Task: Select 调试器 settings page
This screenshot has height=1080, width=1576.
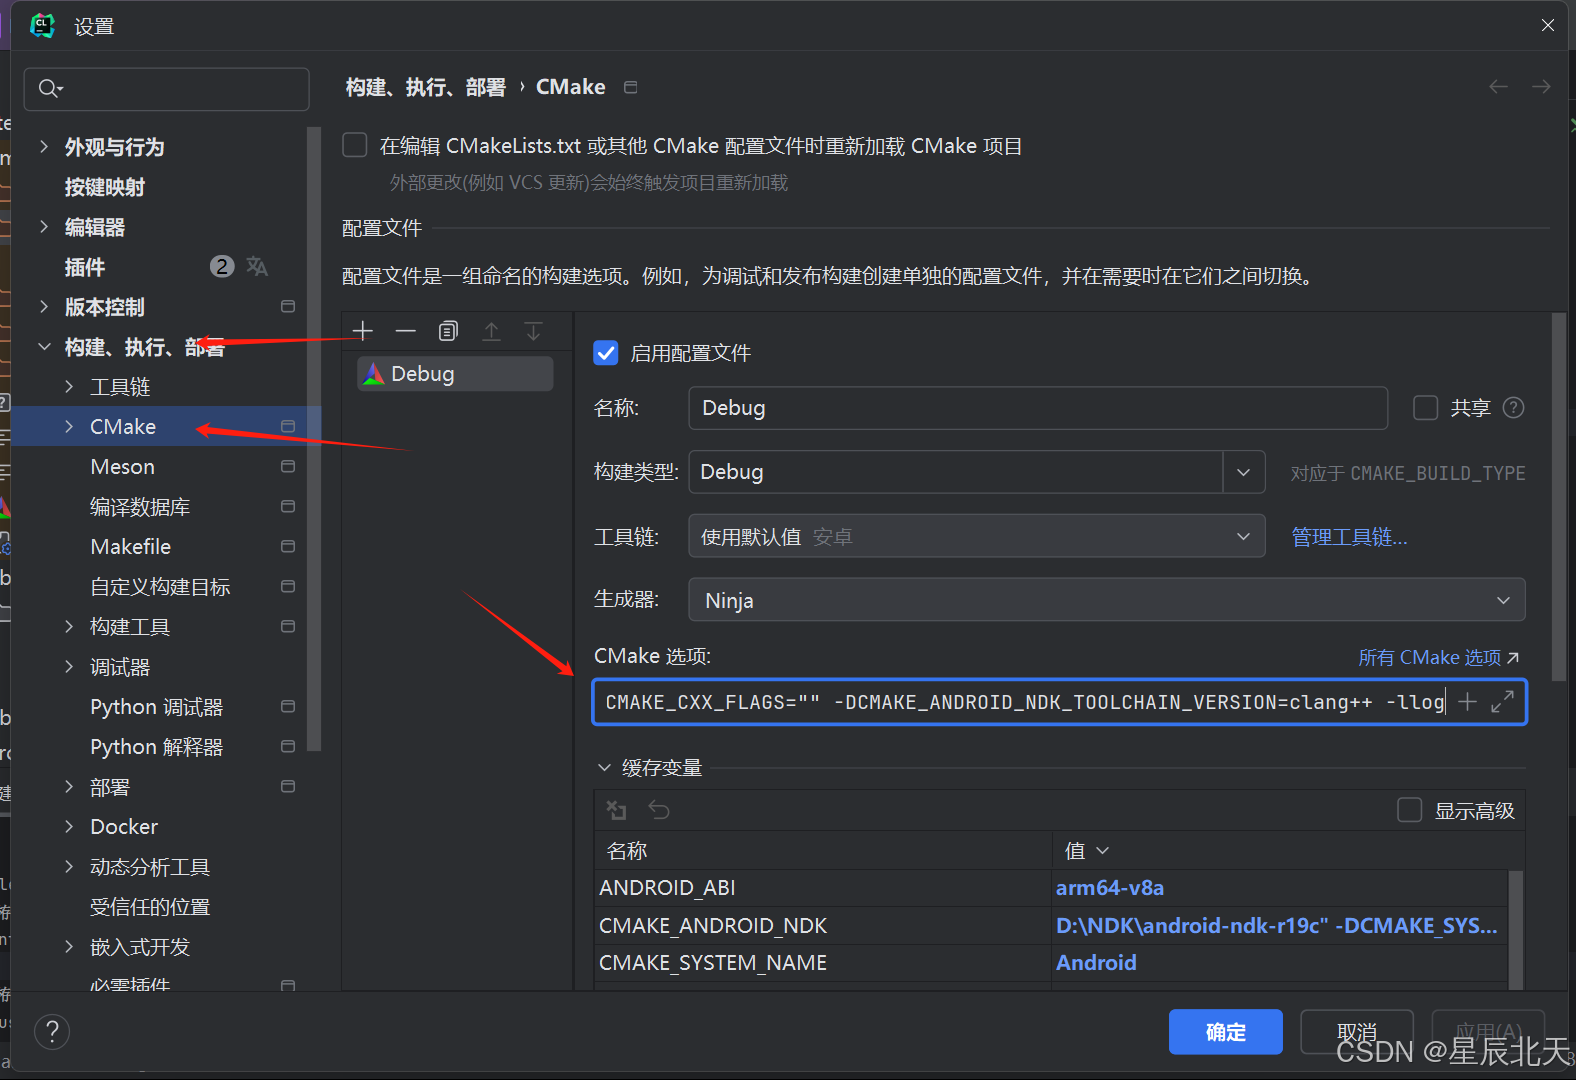Action: coord(120,666)
